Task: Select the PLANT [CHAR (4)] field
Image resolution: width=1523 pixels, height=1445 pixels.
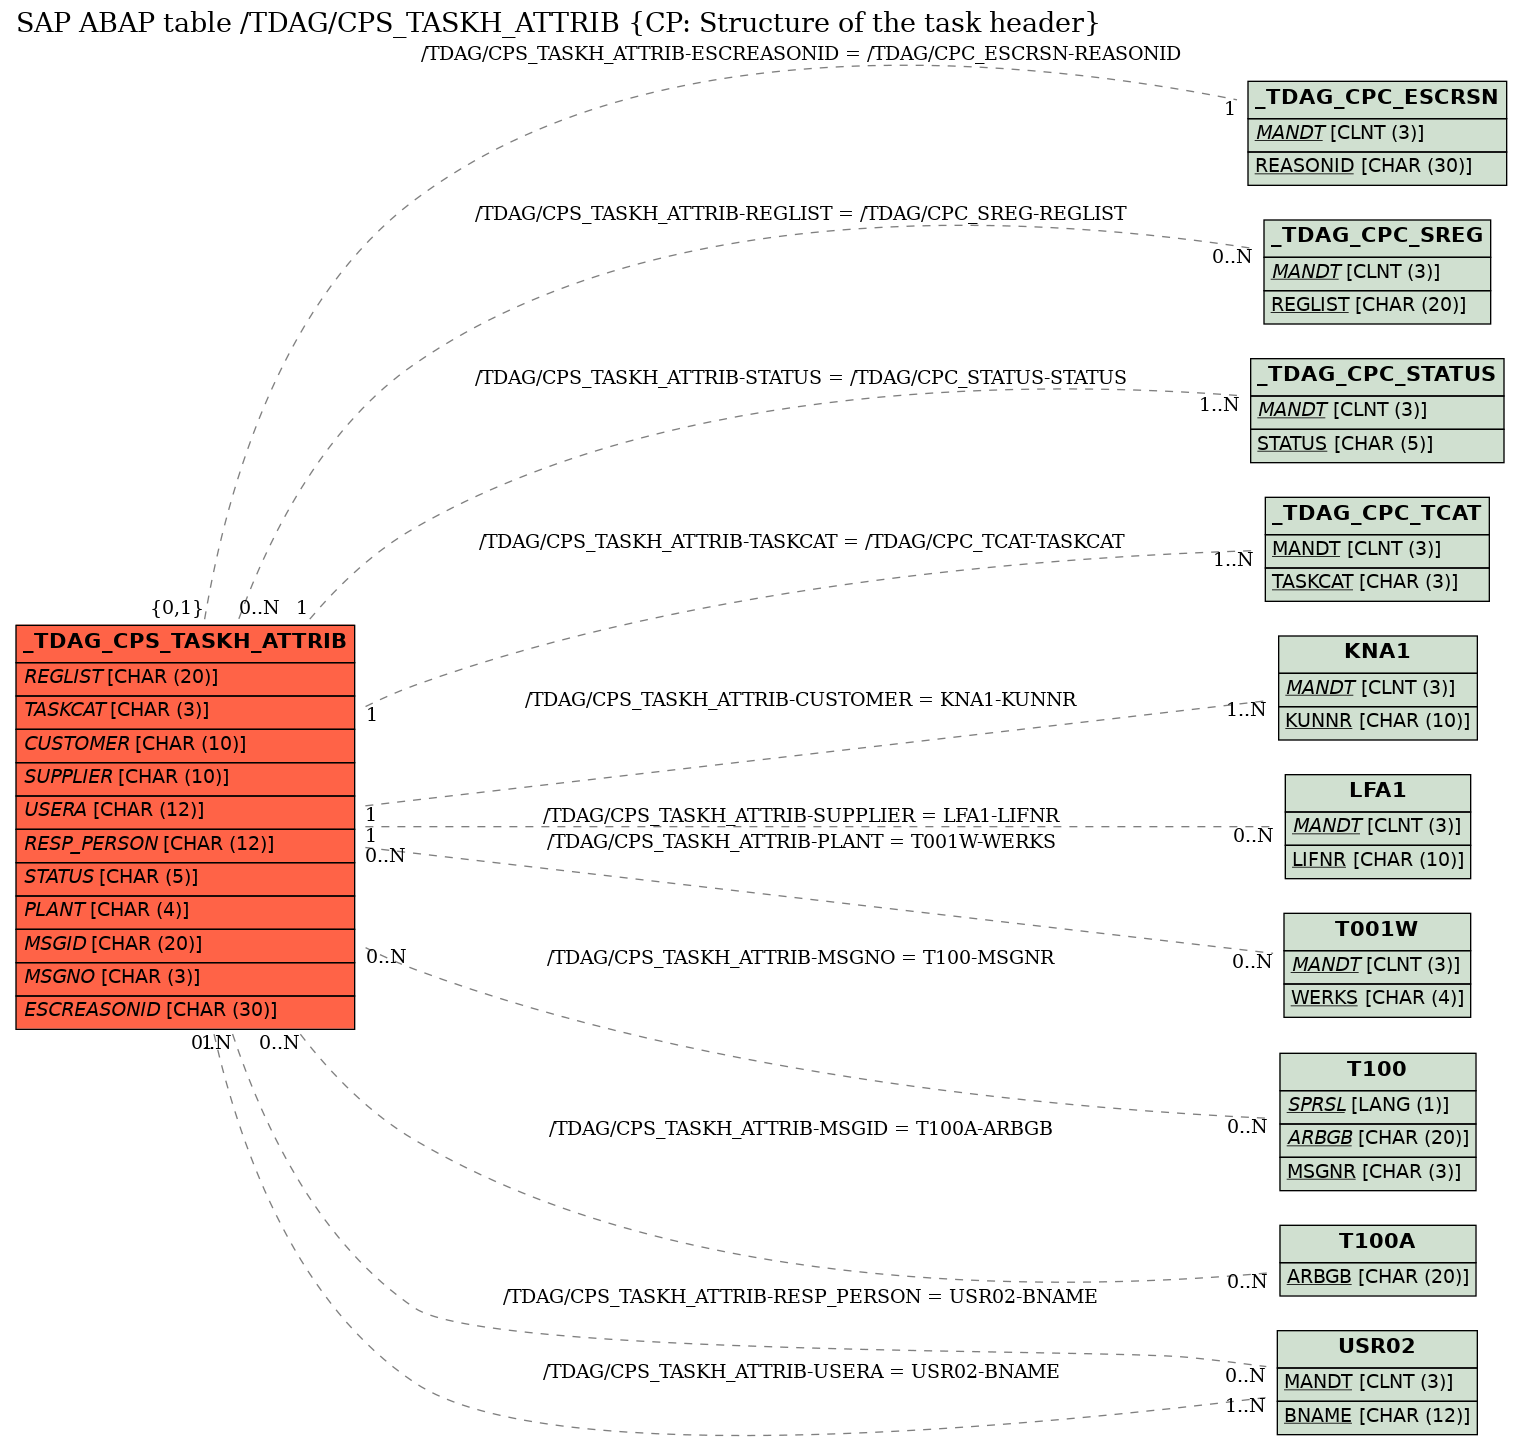Action: pos(185,911)
